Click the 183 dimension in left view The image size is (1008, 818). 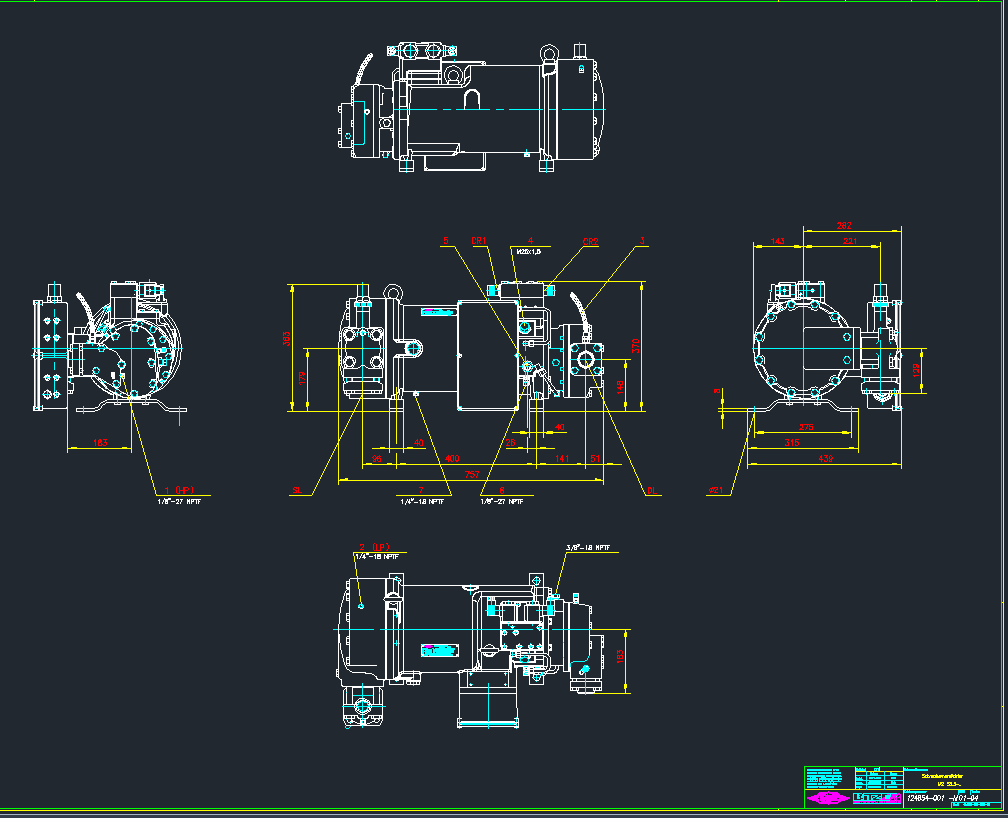point(99,442)
